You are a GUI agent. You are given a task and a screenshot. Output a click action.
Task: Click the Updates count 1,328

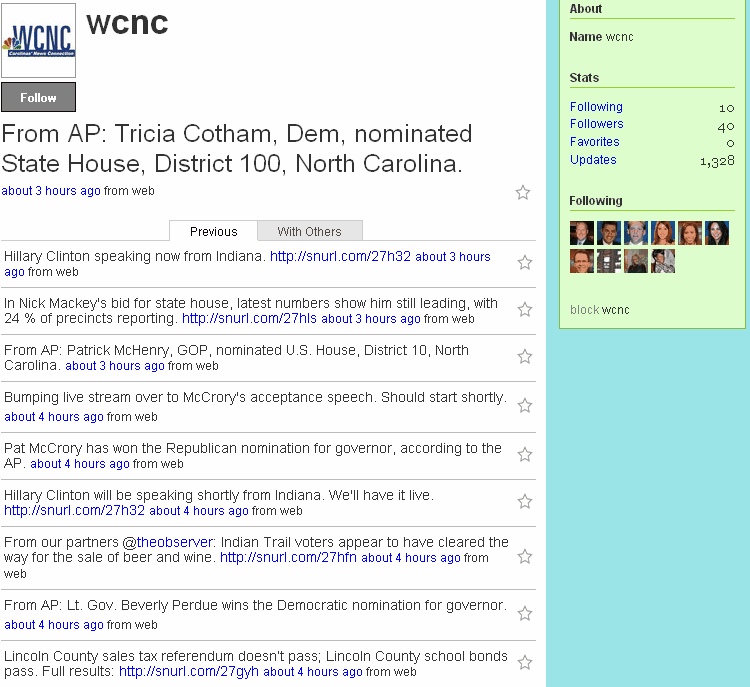click(x=717, y=161)
